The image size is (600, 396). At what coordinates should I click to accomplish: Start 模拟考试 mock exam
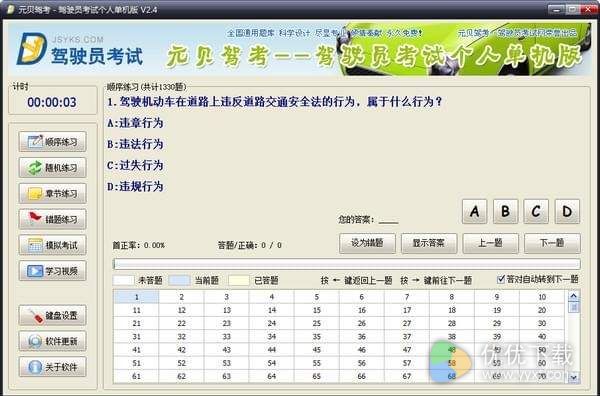pyautogui.click(x=52, y=245)
